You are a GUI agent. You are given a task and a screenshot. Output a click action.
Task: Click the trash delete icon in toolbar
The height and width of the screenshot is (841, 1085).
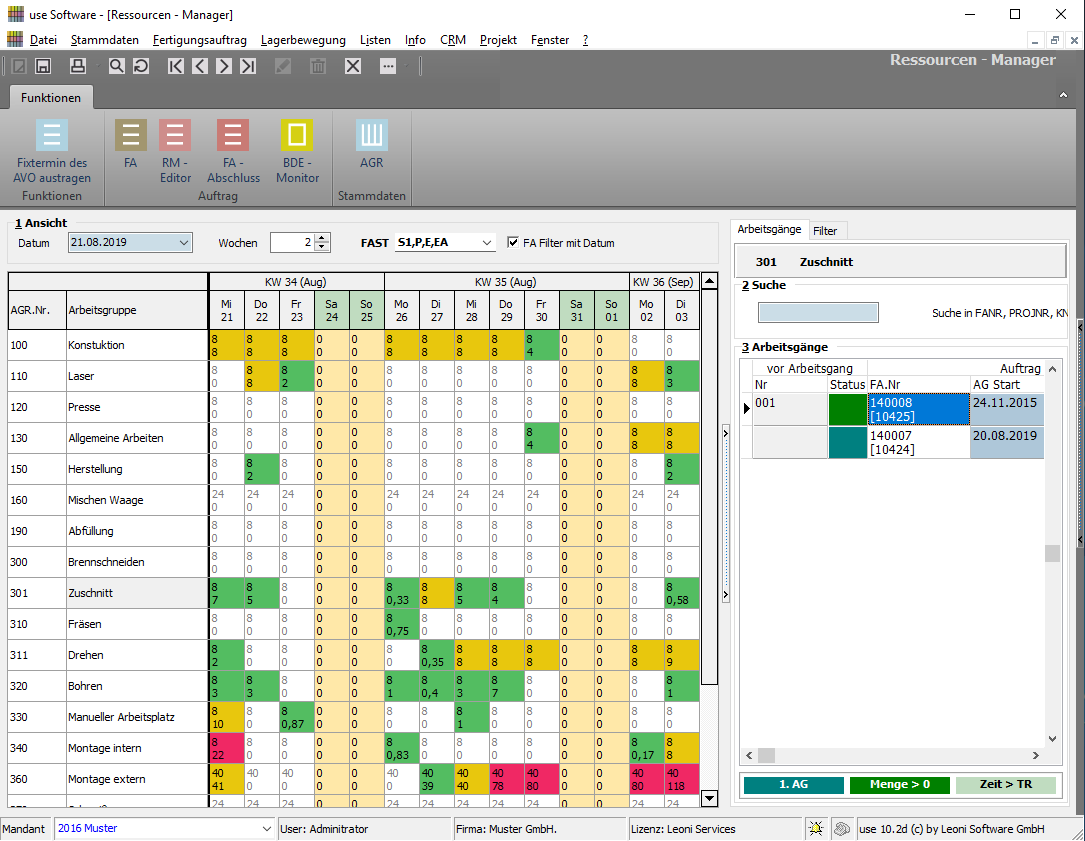[x=318, y=66]
